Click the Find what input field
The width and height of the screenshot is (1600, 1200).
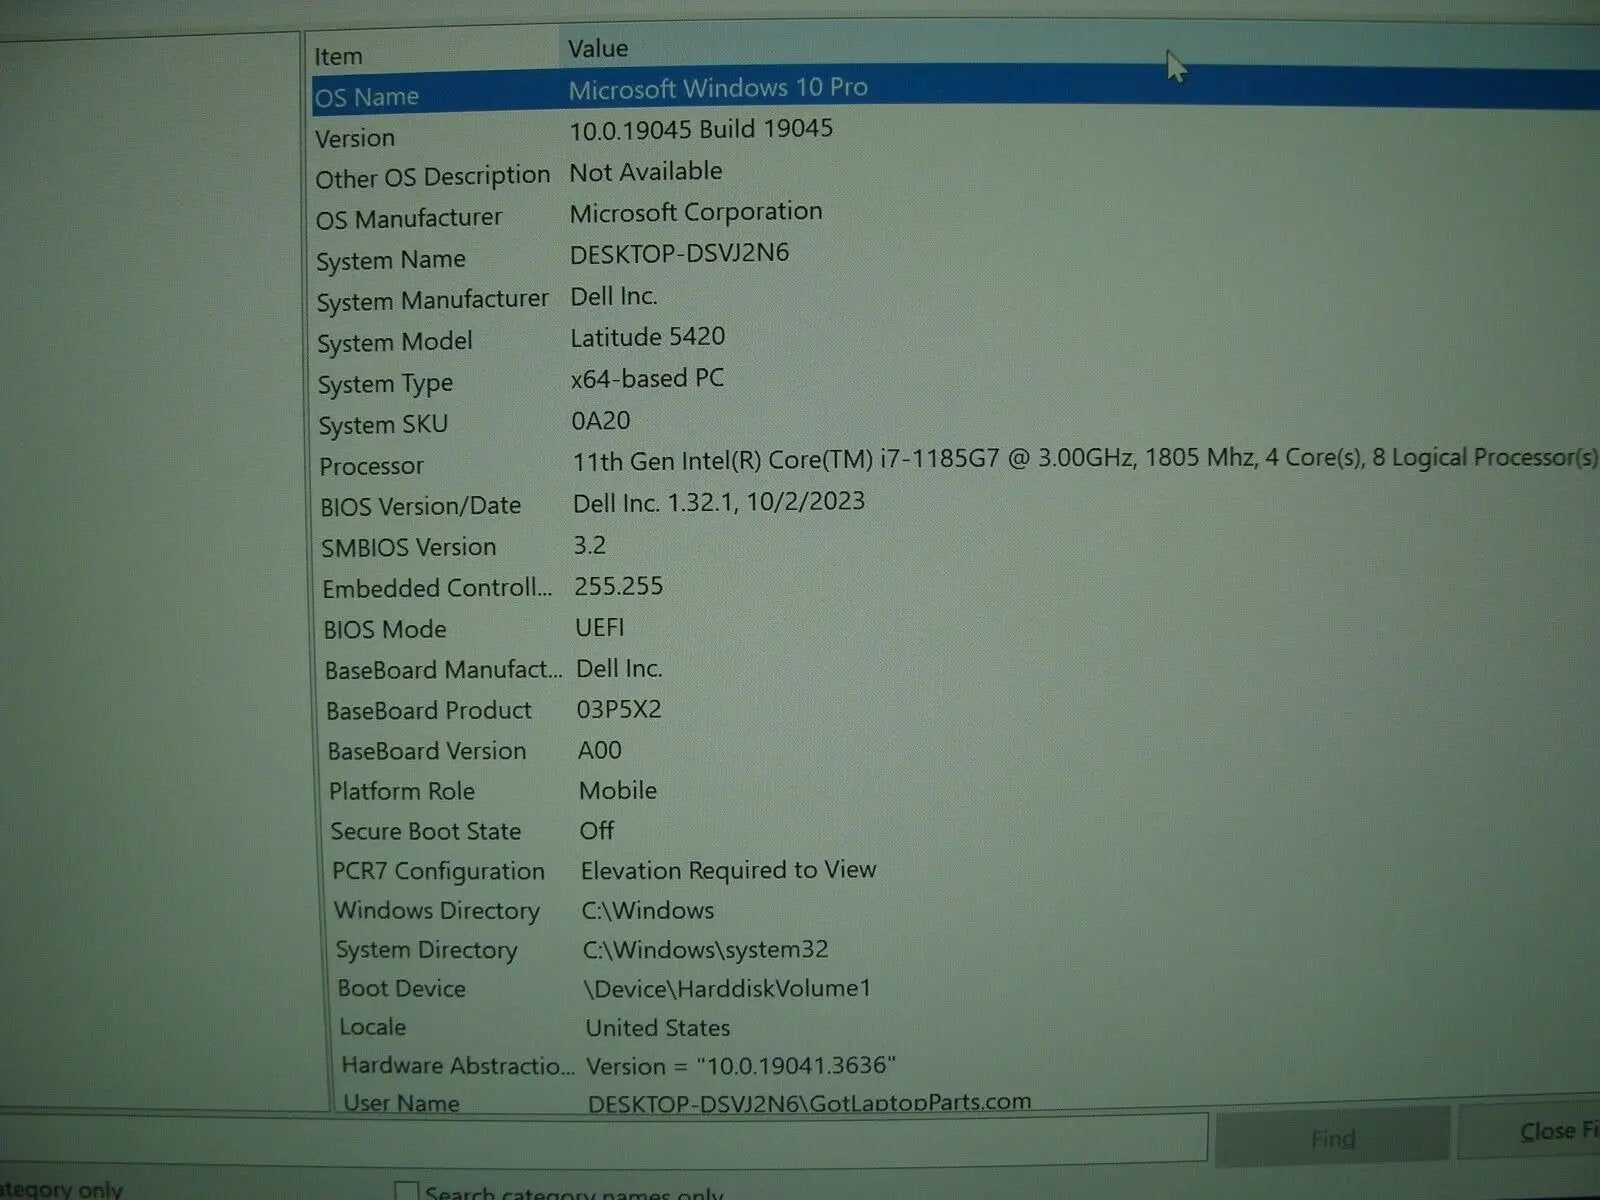tap(603, 1140)
